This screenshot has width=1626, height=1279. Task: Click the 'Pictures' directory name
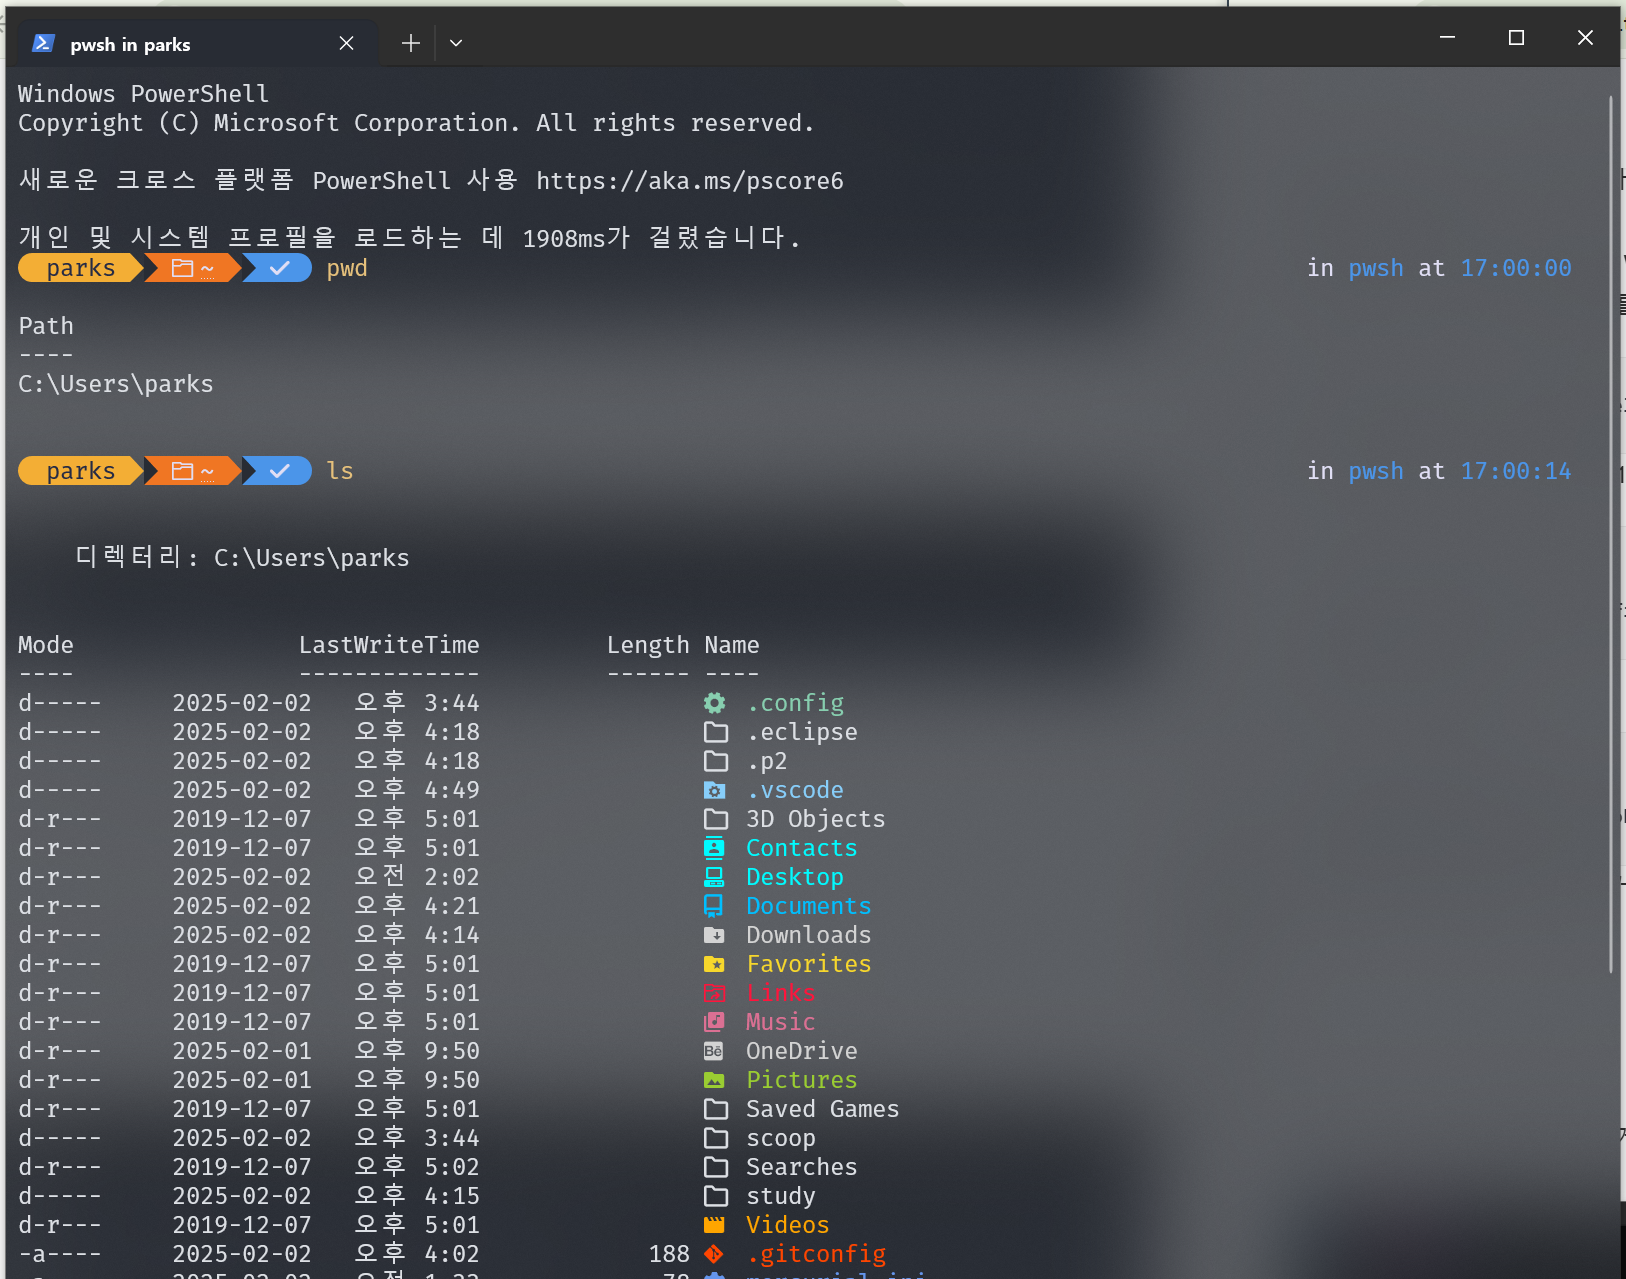click(802, 1080)
